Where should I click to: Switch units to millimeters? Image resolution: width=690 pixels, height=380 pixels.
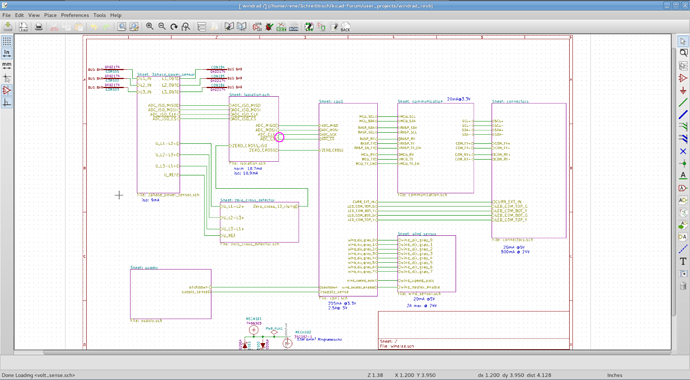coord(7,66)
